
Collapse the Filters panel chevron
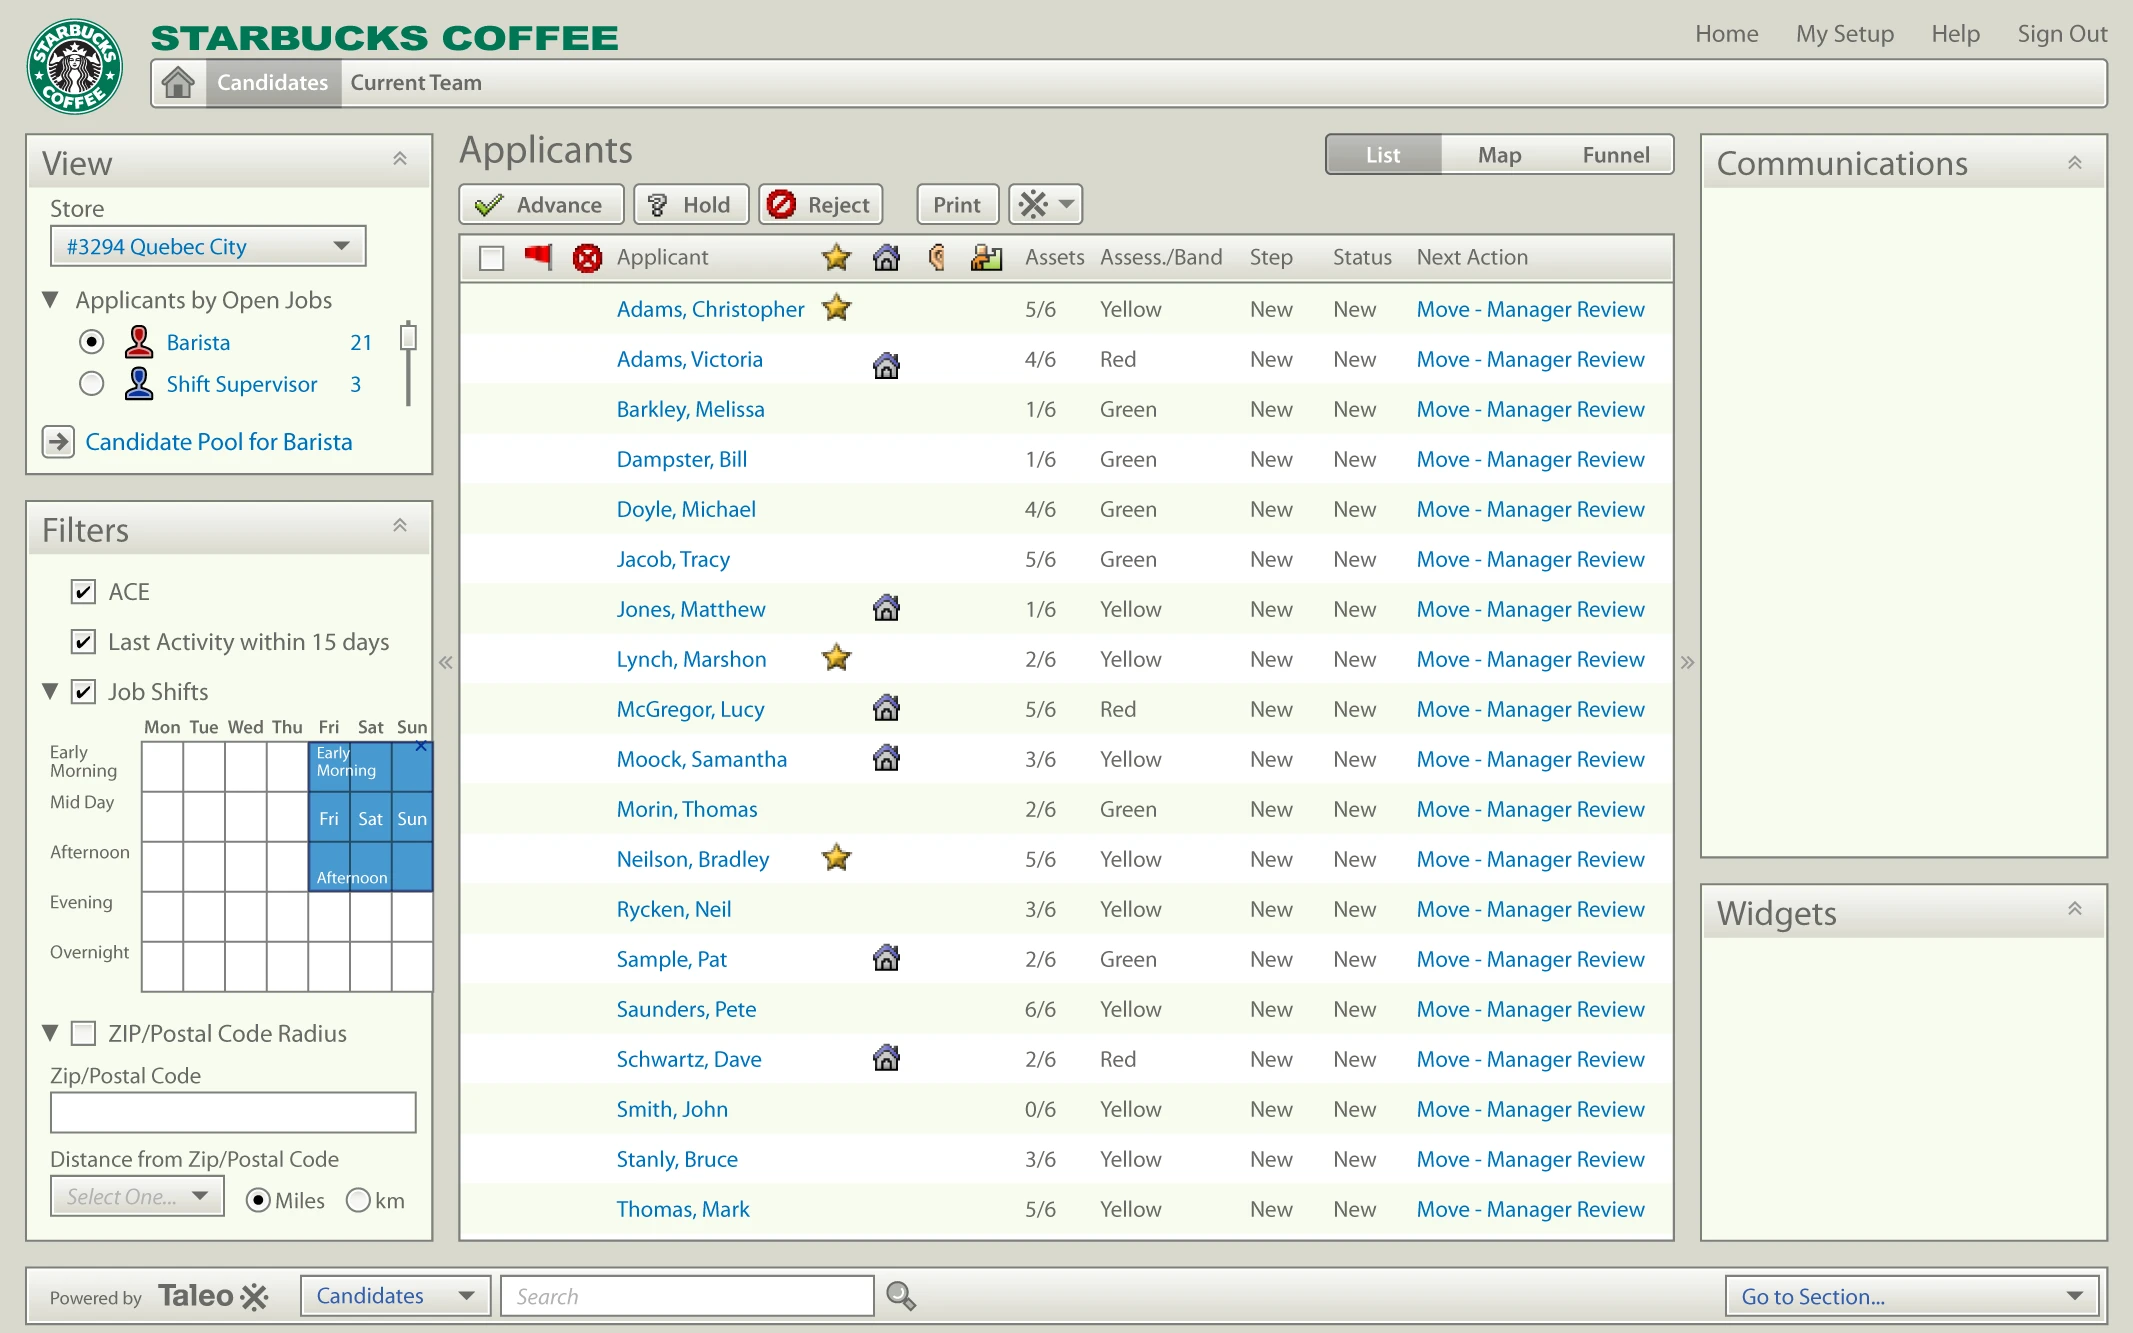(x=400, y=526)
